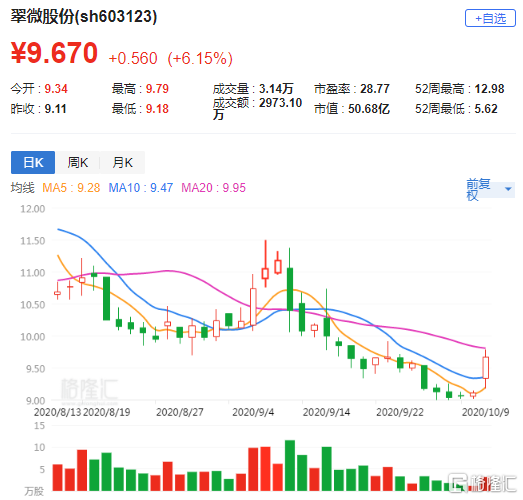Click the 2020/9/14 date axis label

326,412
